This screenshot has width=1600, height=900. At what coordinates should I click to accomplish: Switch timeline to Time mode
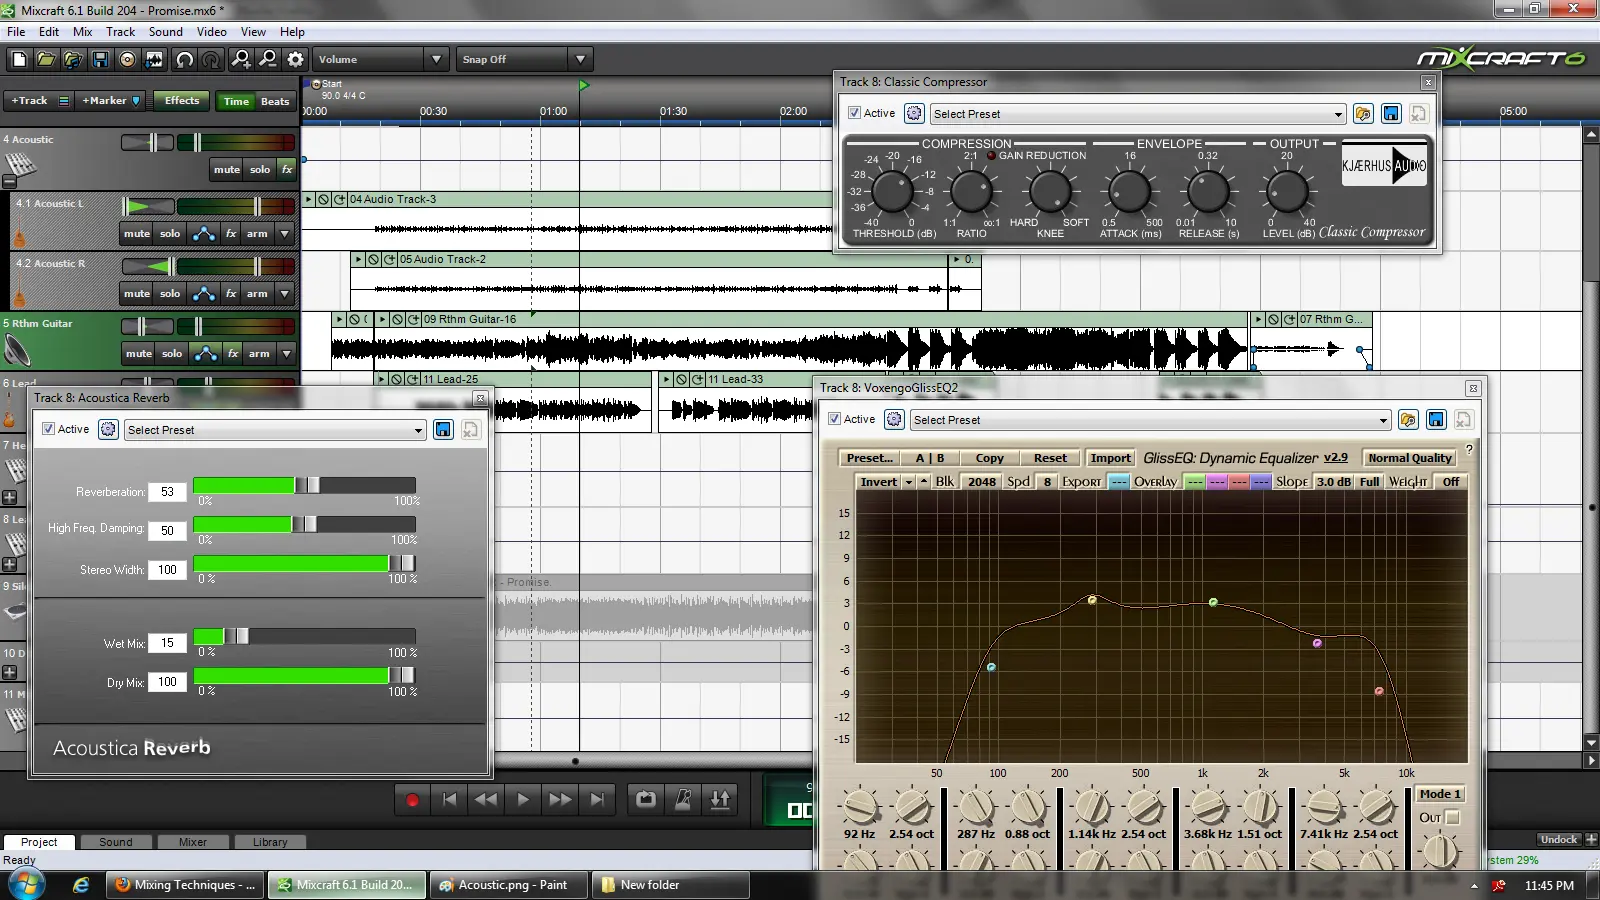236,102
